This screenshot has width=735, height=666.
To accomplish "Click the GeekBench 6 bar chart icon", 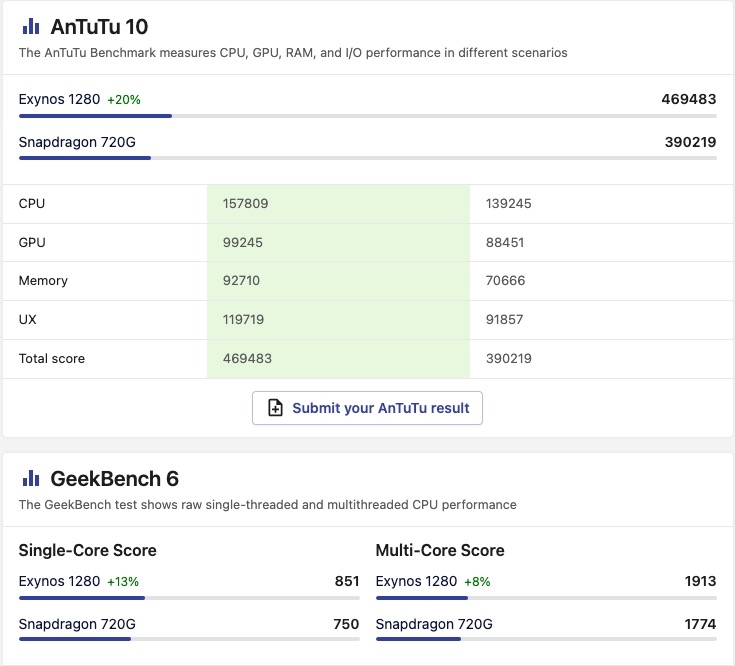I will (31, 479).
